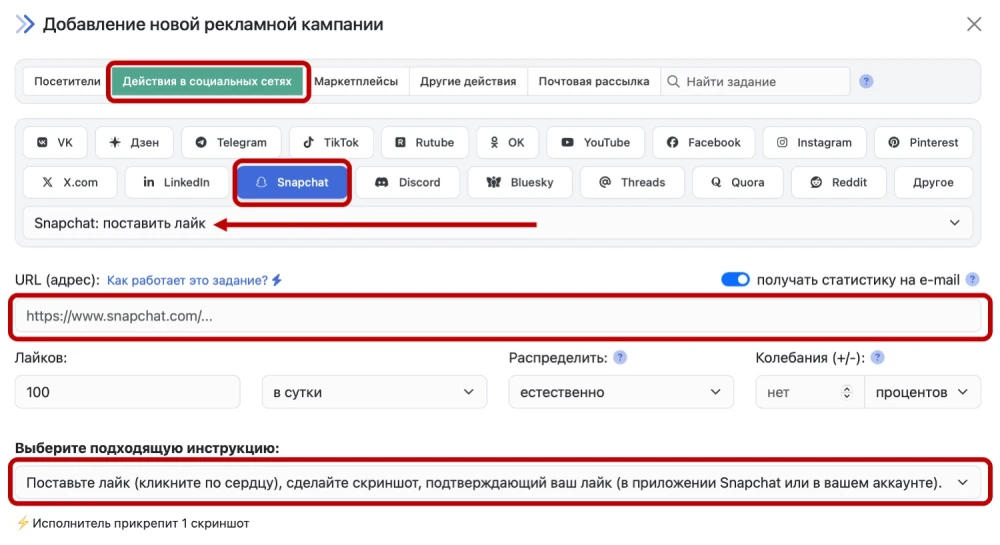Screen dimensions: 1000x545
Task: Click the help icon beside e-mail statistics
Action: tap(972, 280)
